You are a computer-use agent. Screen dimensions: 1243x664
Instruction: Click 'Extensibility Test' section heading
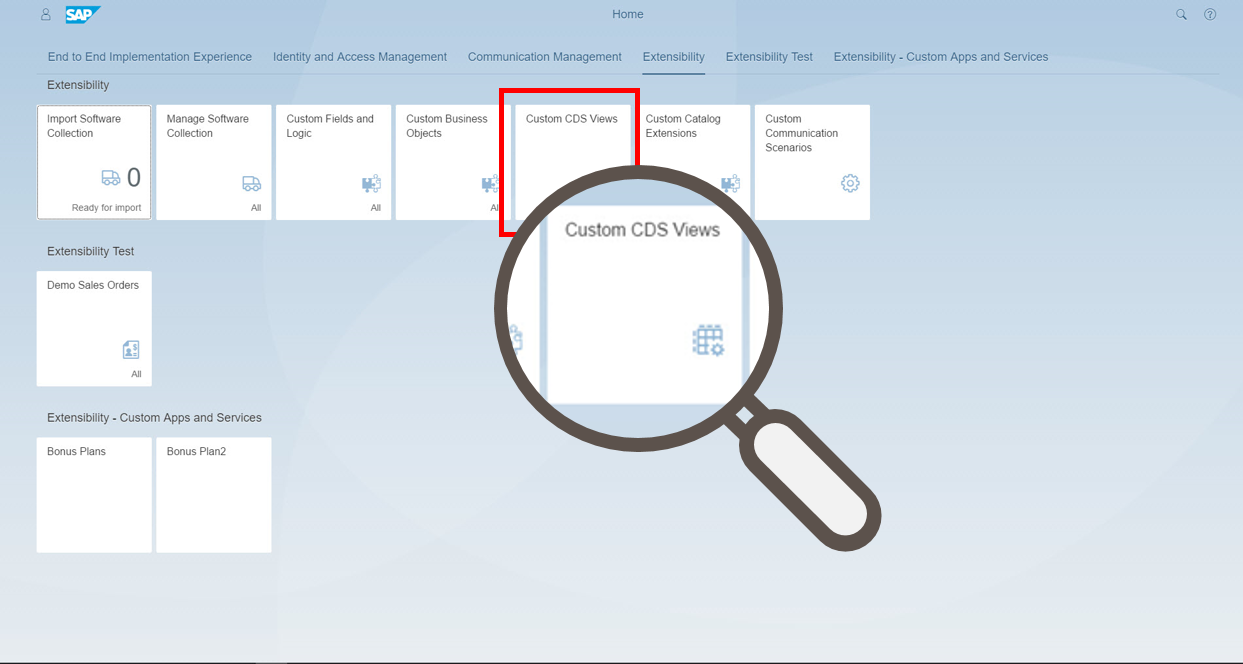[91, 252]
